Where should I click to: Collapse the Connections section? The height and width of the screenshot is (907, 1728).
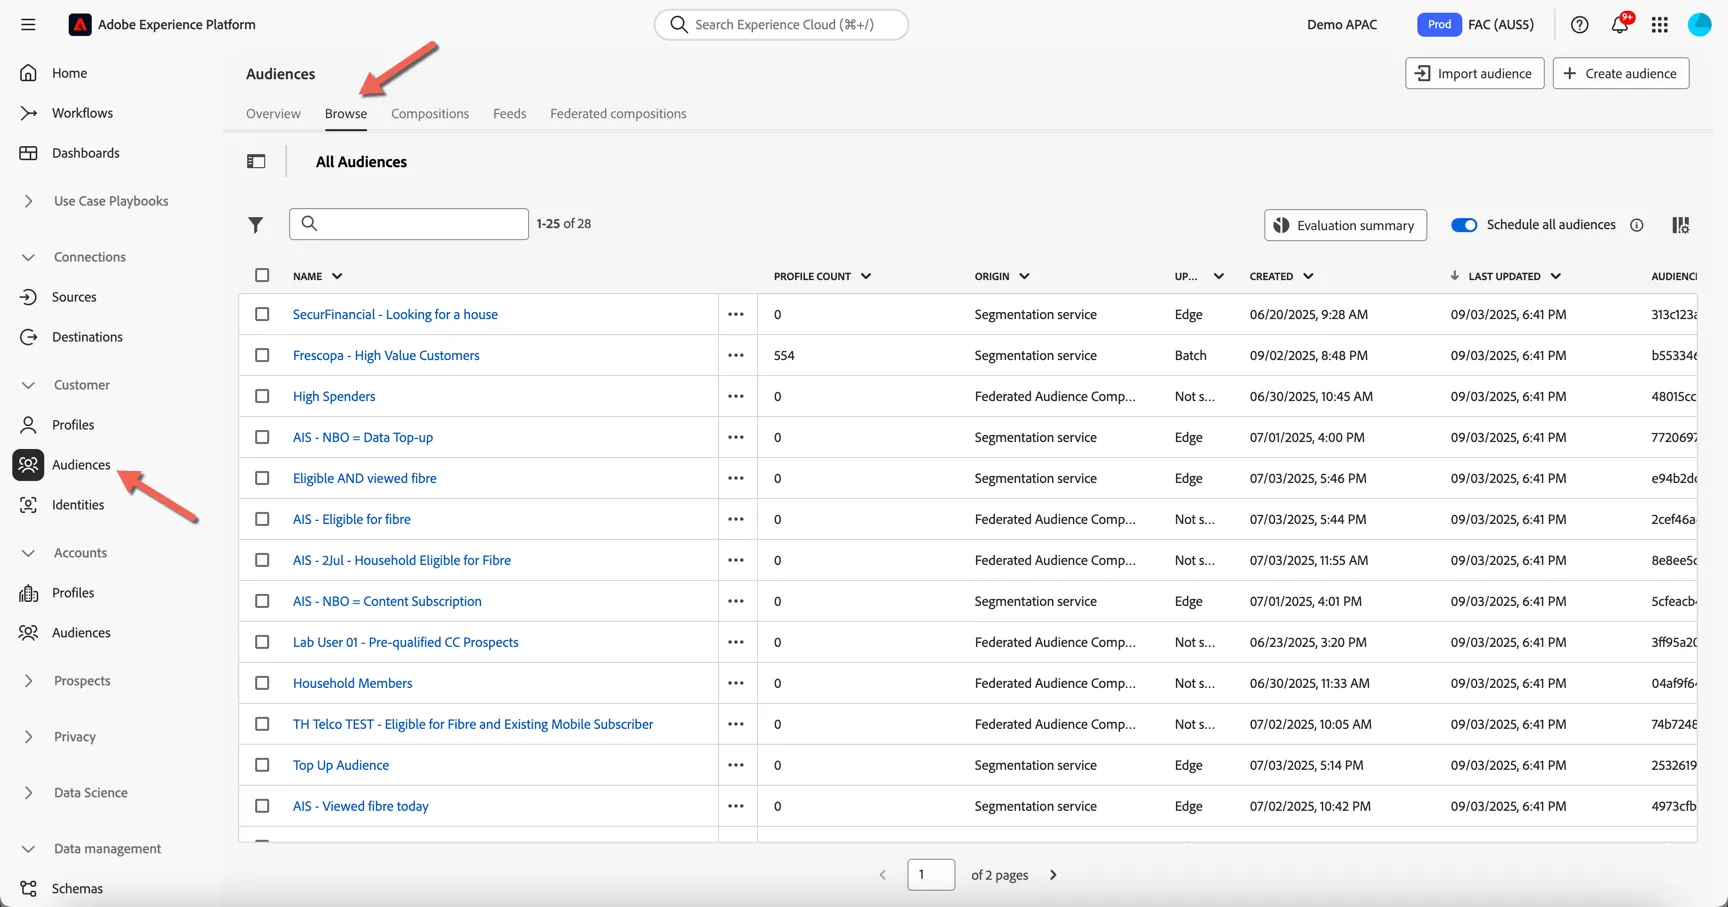click(x=28, y=257)
